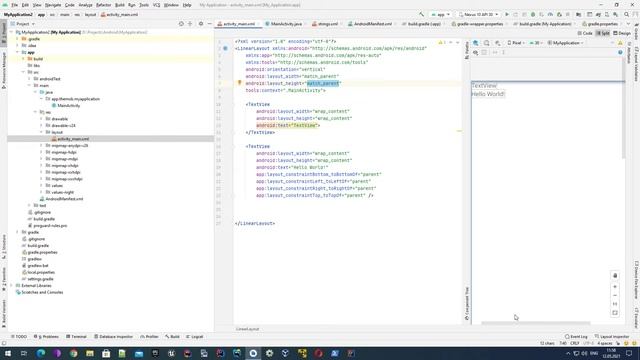Viewport: 640px width, 360px height.
Task: Open the Logcat tool window
Action: click(x=195, y=337)
